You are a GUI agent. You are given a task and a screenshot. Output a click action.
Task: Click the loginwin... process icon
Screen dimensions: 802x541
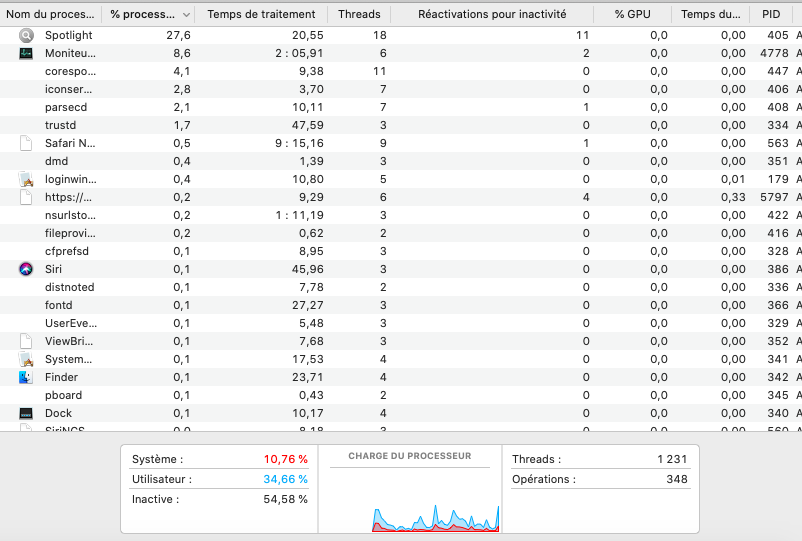tap(26, 179)
